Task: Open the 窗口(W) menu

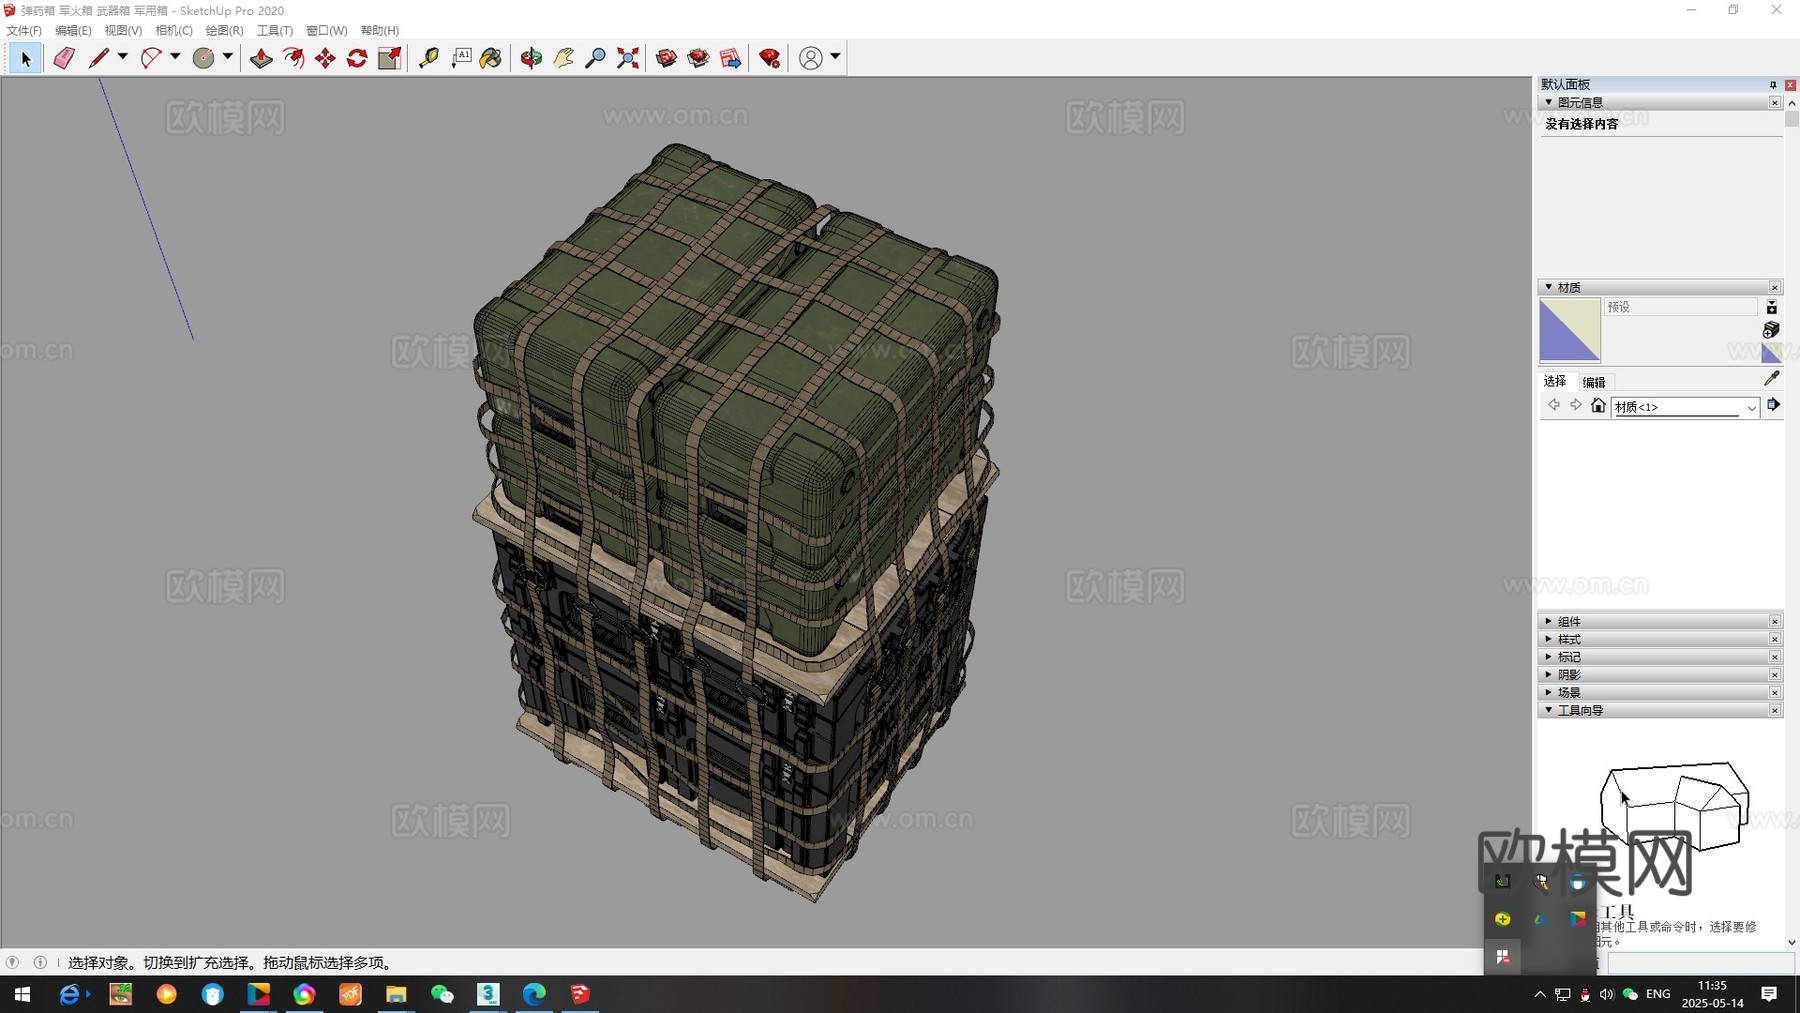Action: pyautogui.click(x=327, y=31)
